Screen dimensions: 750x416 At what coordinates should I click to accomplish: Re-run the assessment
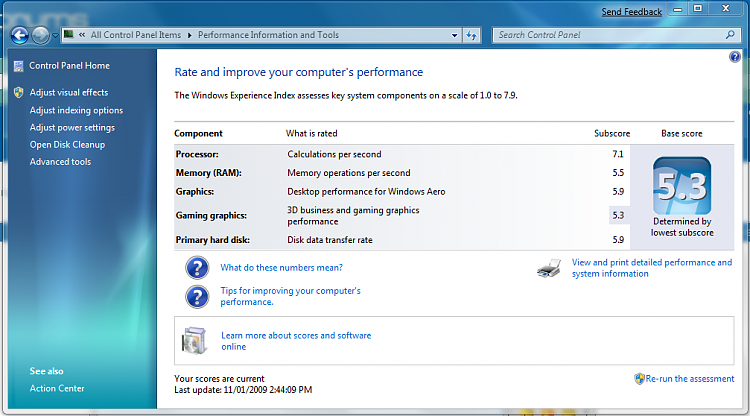690,379
